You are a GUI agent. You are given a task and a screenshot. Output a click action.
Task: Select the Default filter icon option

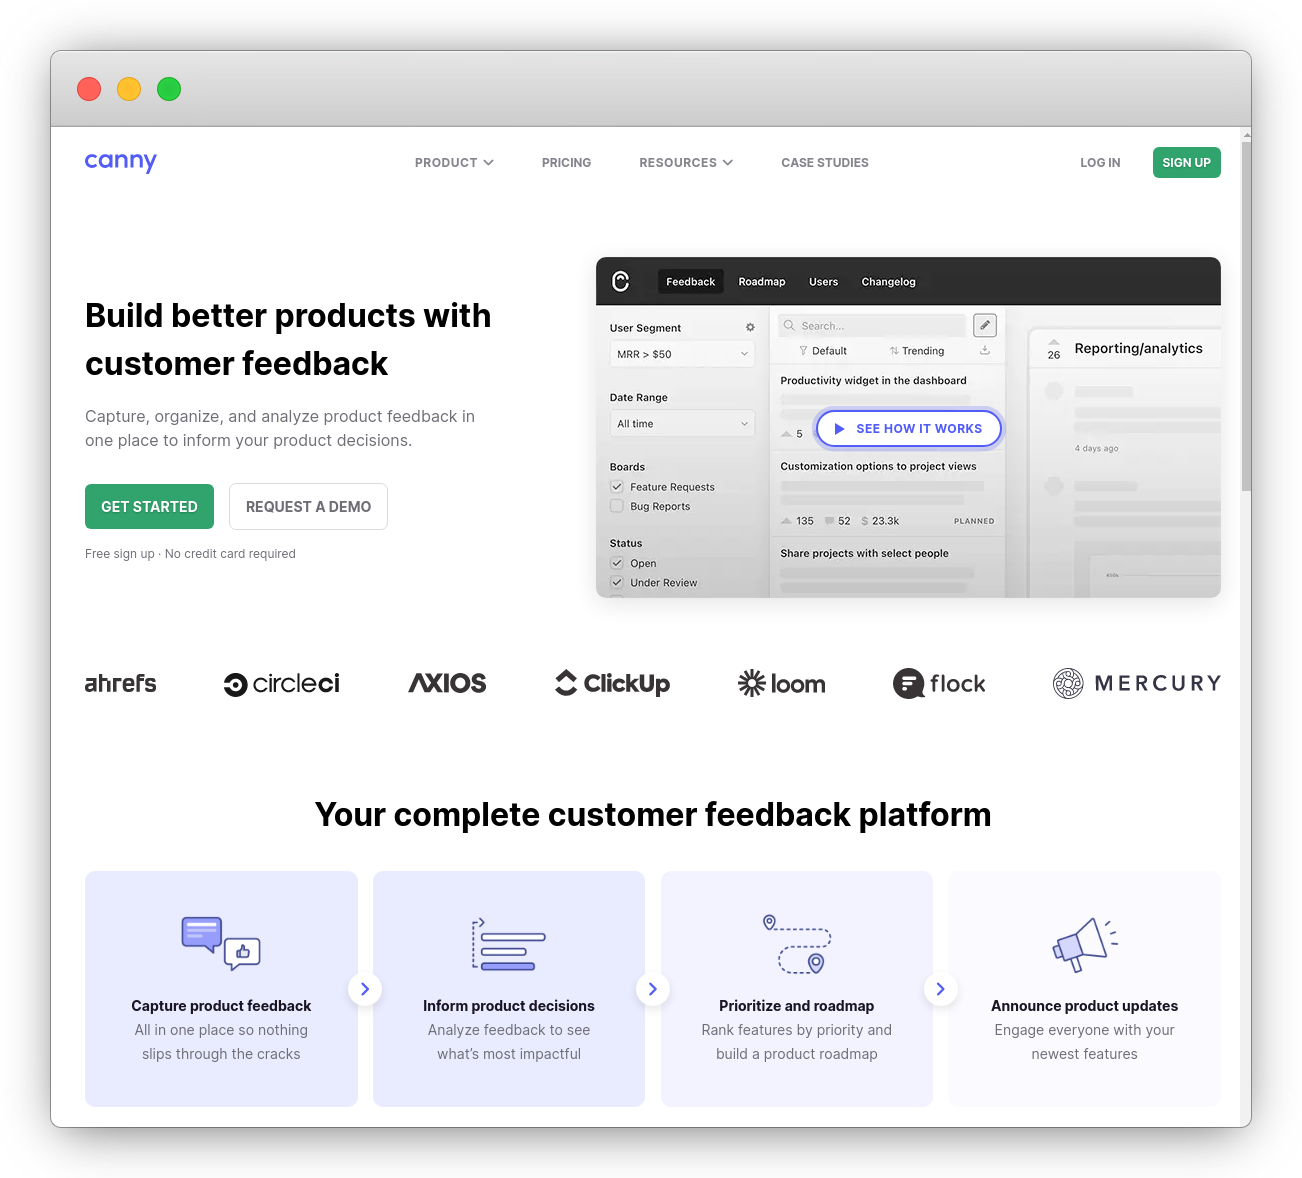point(823,351)
